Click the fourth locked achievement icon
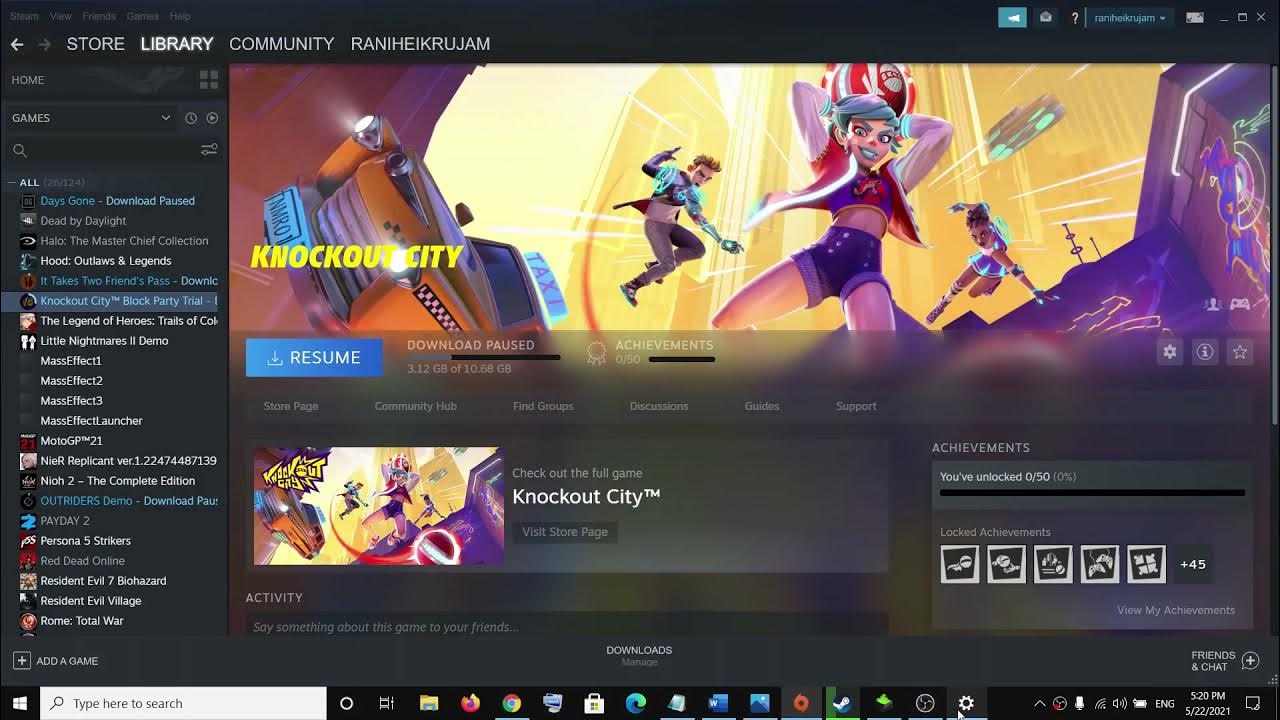 point(1100,564)
